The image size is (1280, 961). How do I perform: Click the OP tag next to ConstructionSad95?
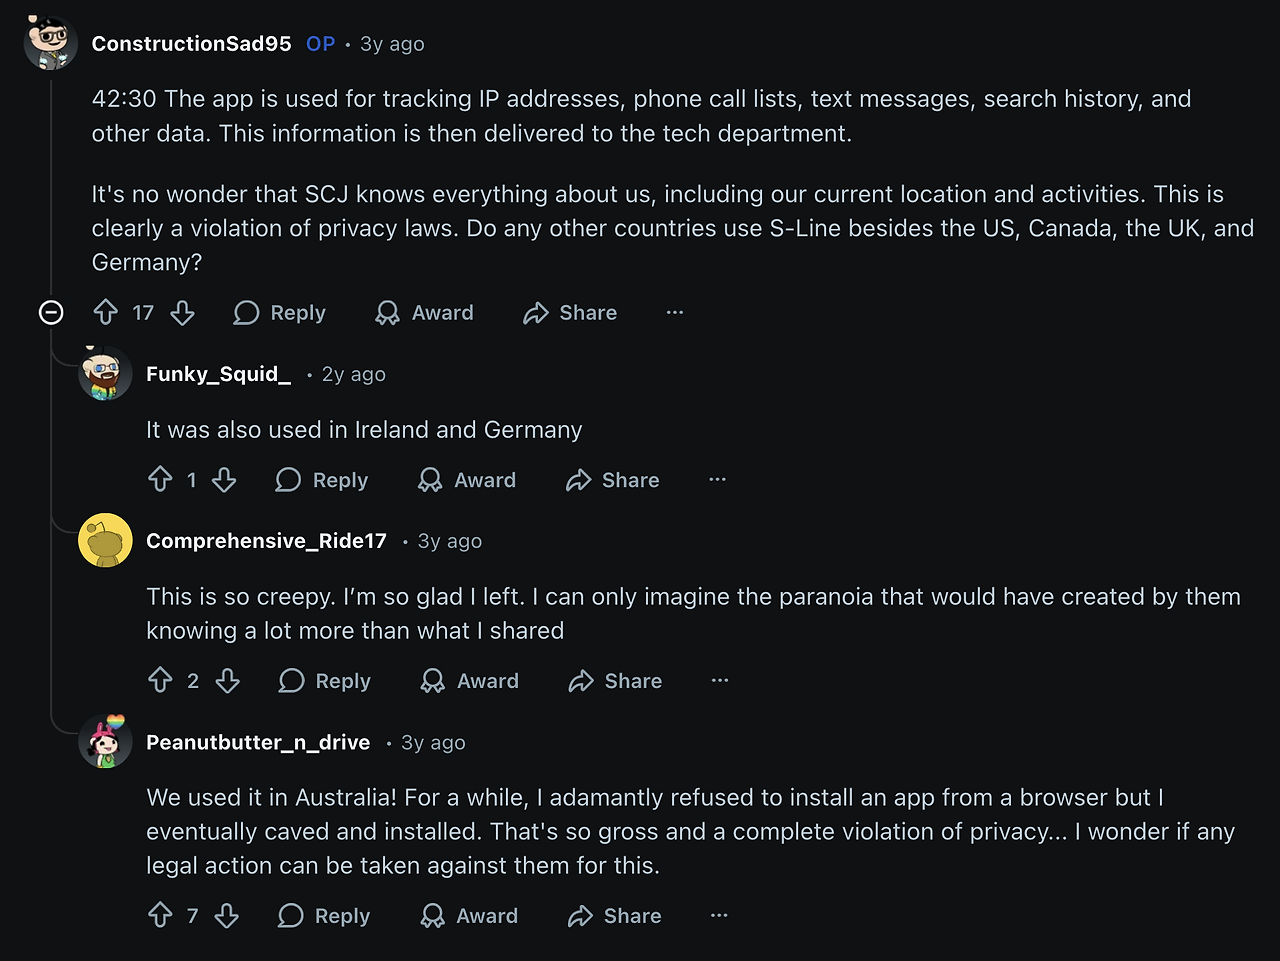pos(319,43)
